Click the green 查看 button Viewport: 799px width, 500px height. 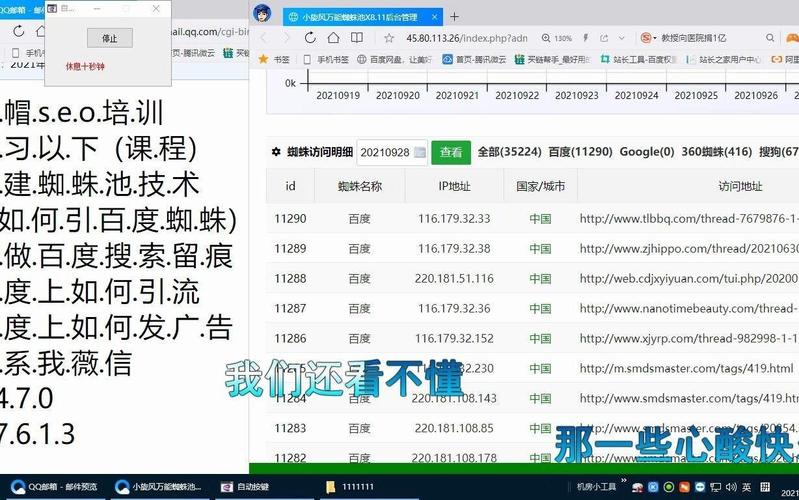coord(451,152)
